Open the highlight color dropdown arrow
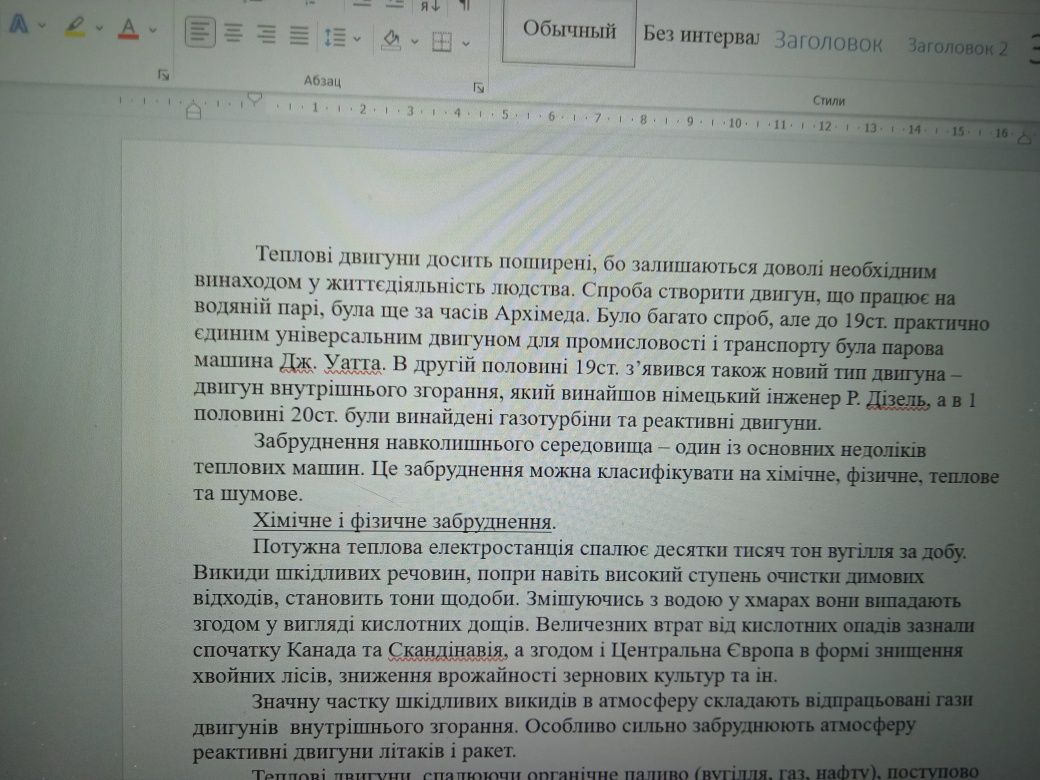 tap(99, 28)
